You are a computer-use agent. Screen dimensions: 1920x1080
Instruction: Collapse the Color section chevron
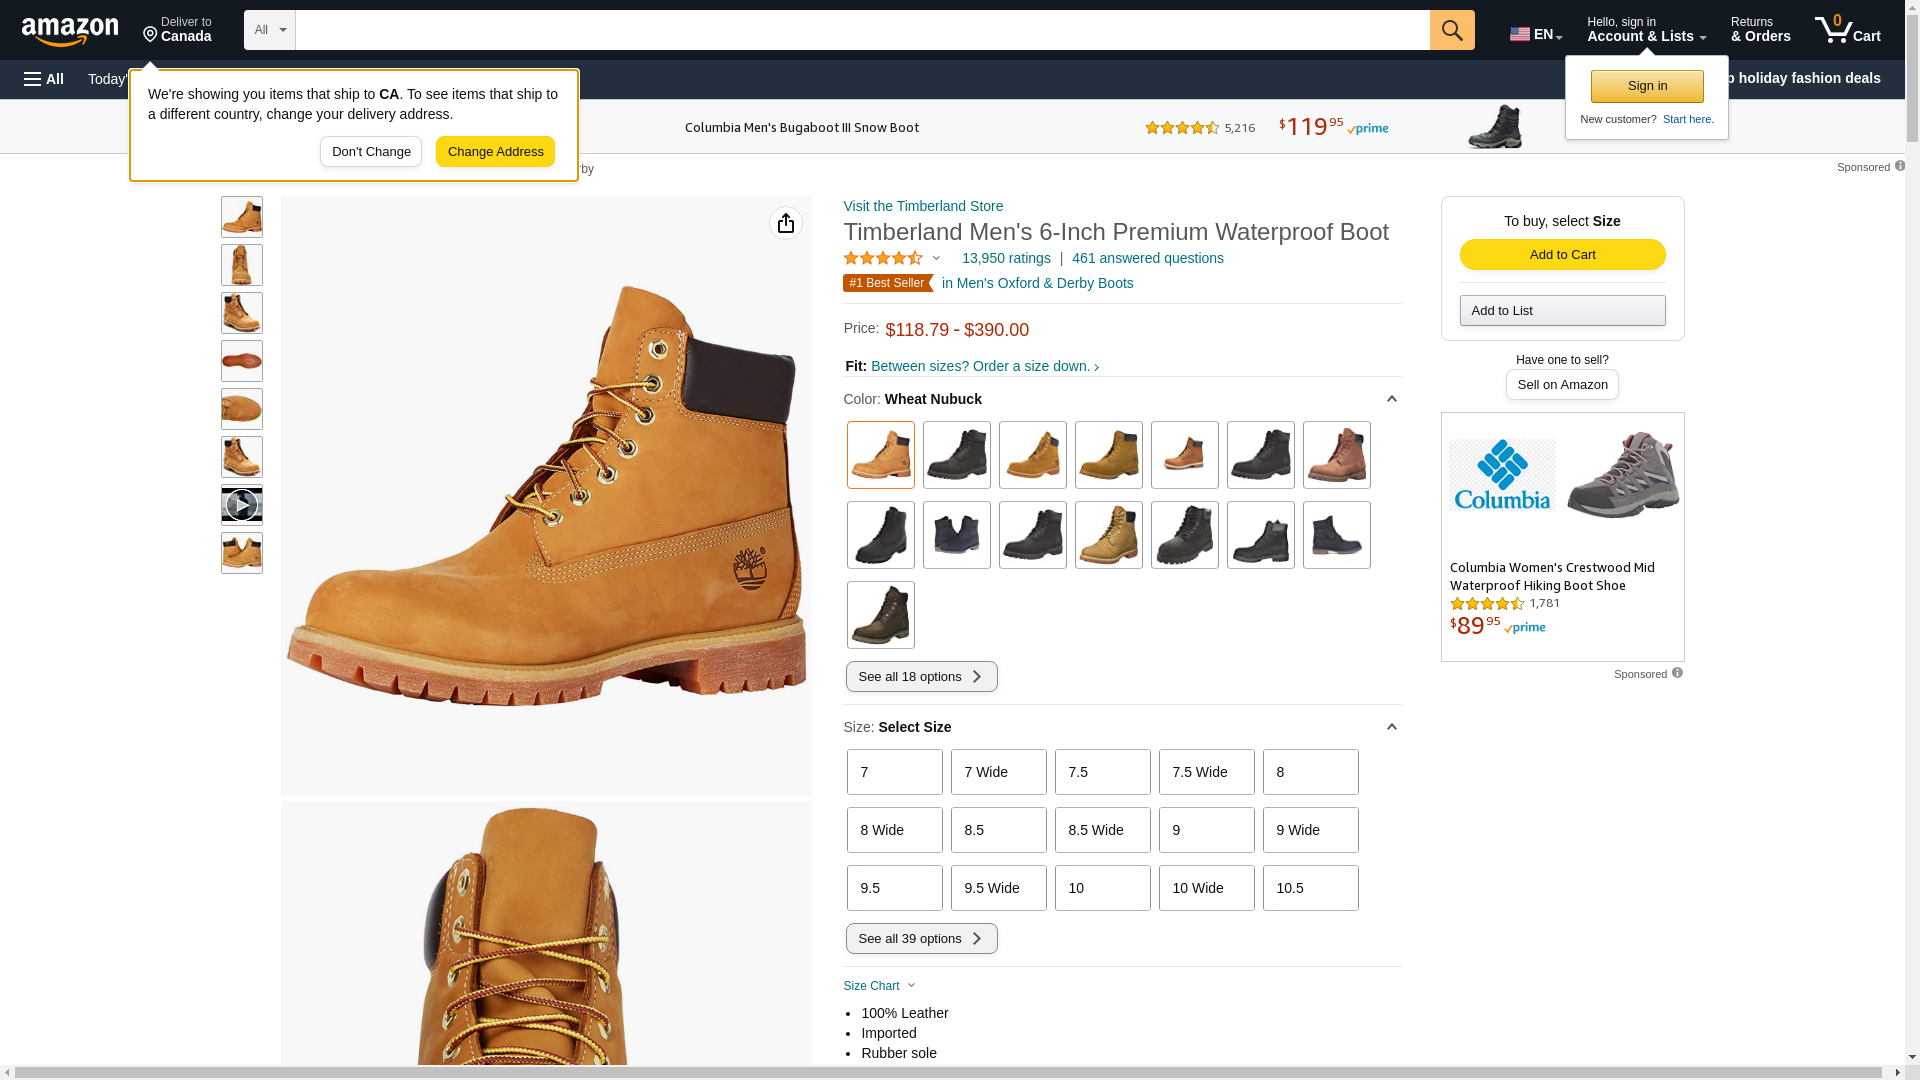[1391, 399]
